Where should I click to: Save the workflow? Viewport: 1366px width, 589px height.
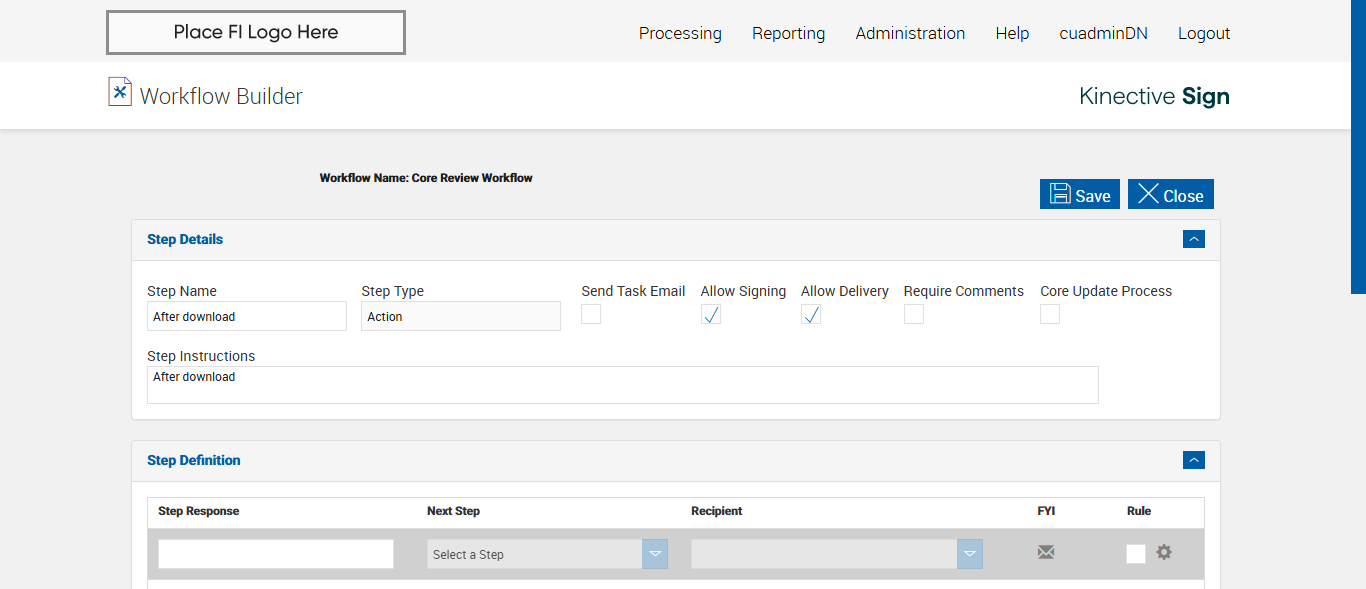coord(1080,195)
